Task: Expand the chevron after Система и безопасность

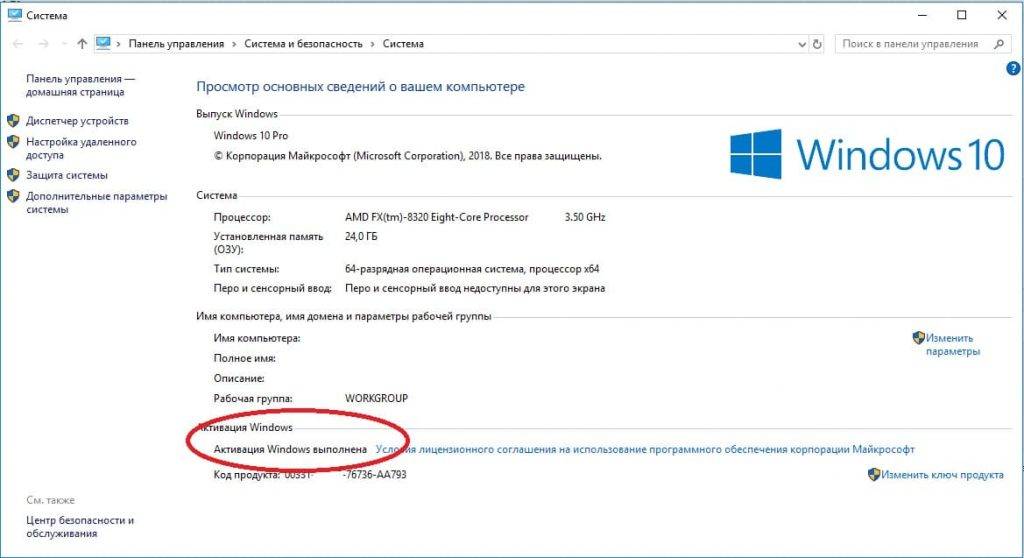Action: click(372, 44)
